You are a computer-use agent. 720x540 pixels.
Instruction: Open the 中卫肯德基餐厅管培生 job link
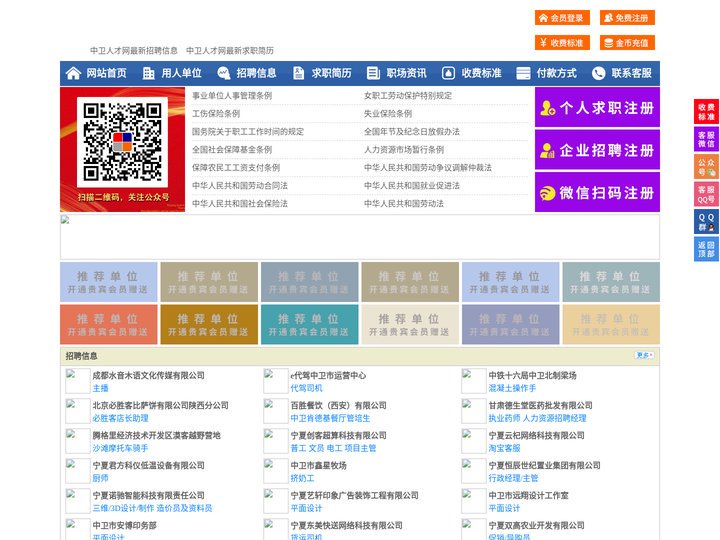click(x=330, y=418)
